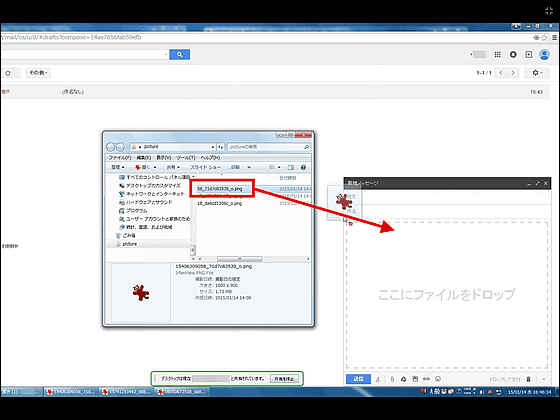Click Explorer address refresh button
Image resolution: width=560 pixels, height=420 pixels.
(221, 147)
